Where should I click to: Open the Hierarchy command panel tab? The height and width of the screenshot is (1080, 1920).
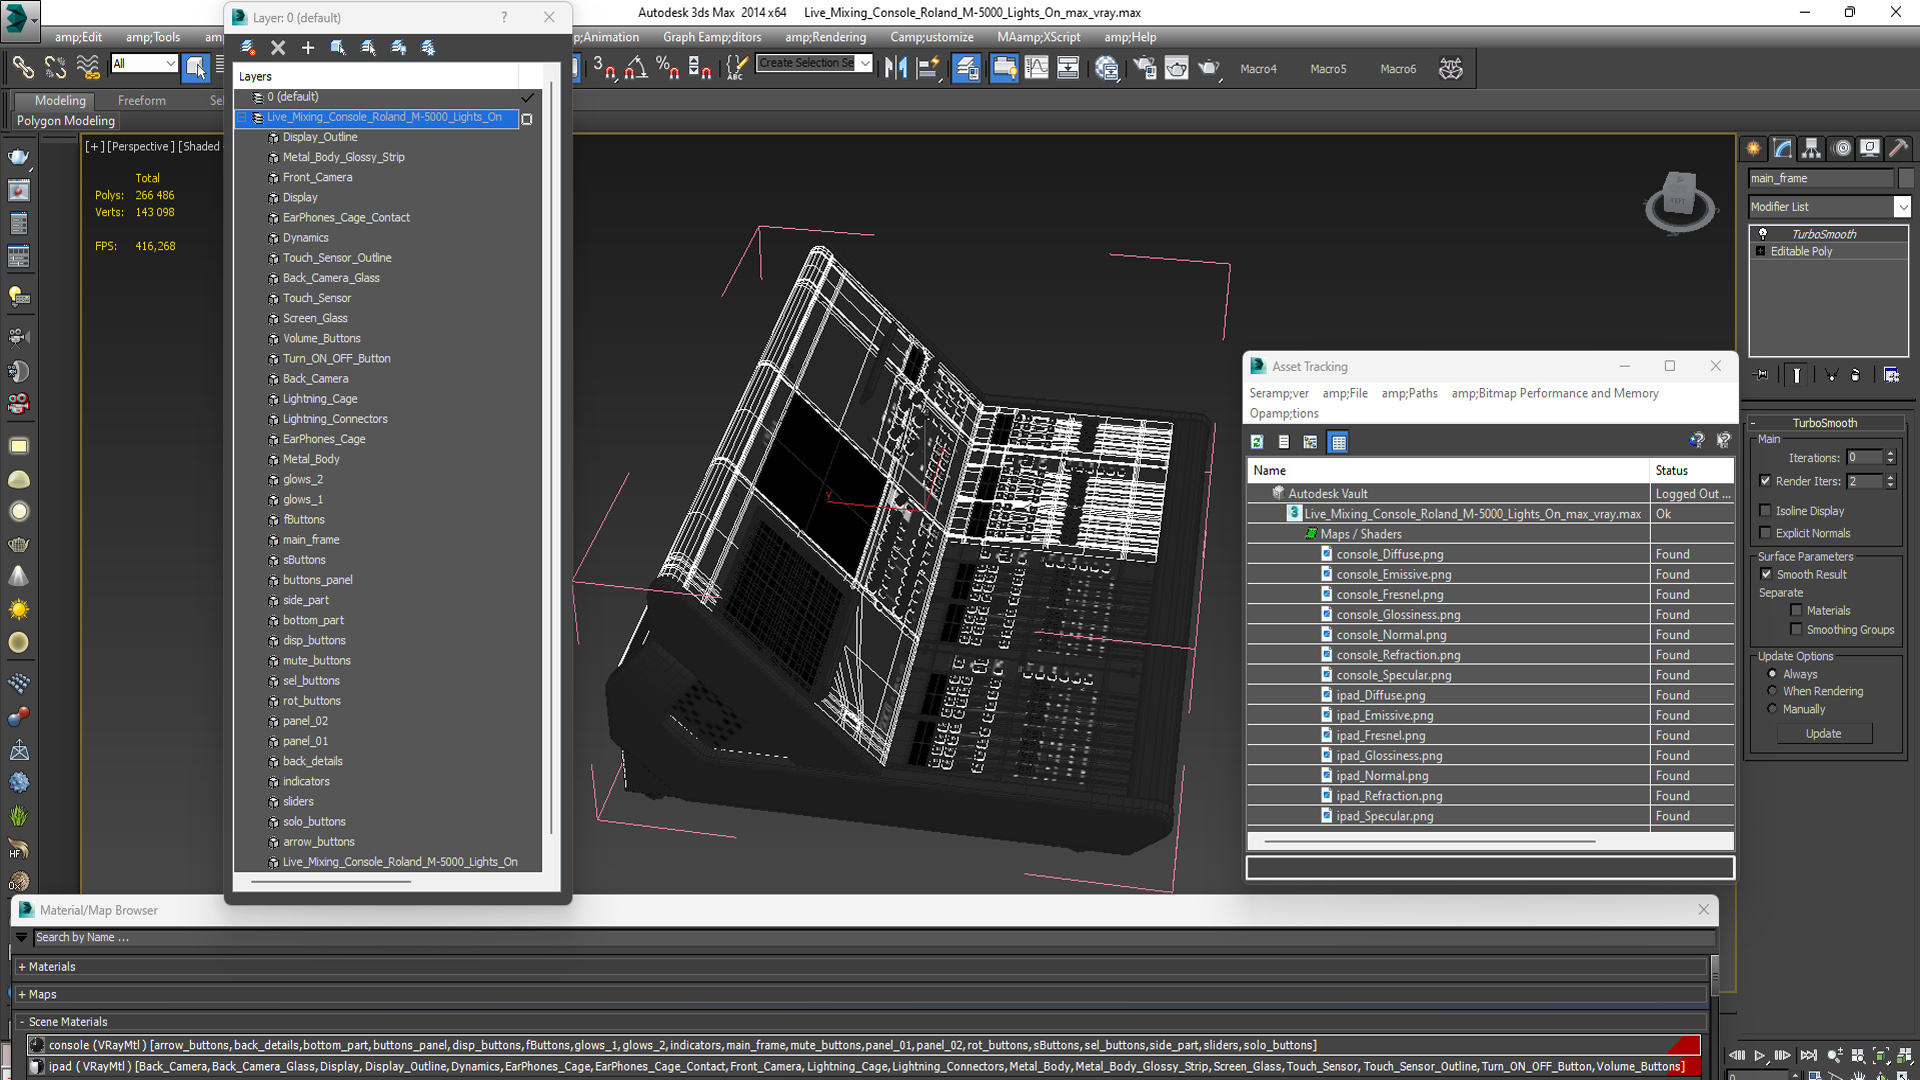(x=1812, y=148)
